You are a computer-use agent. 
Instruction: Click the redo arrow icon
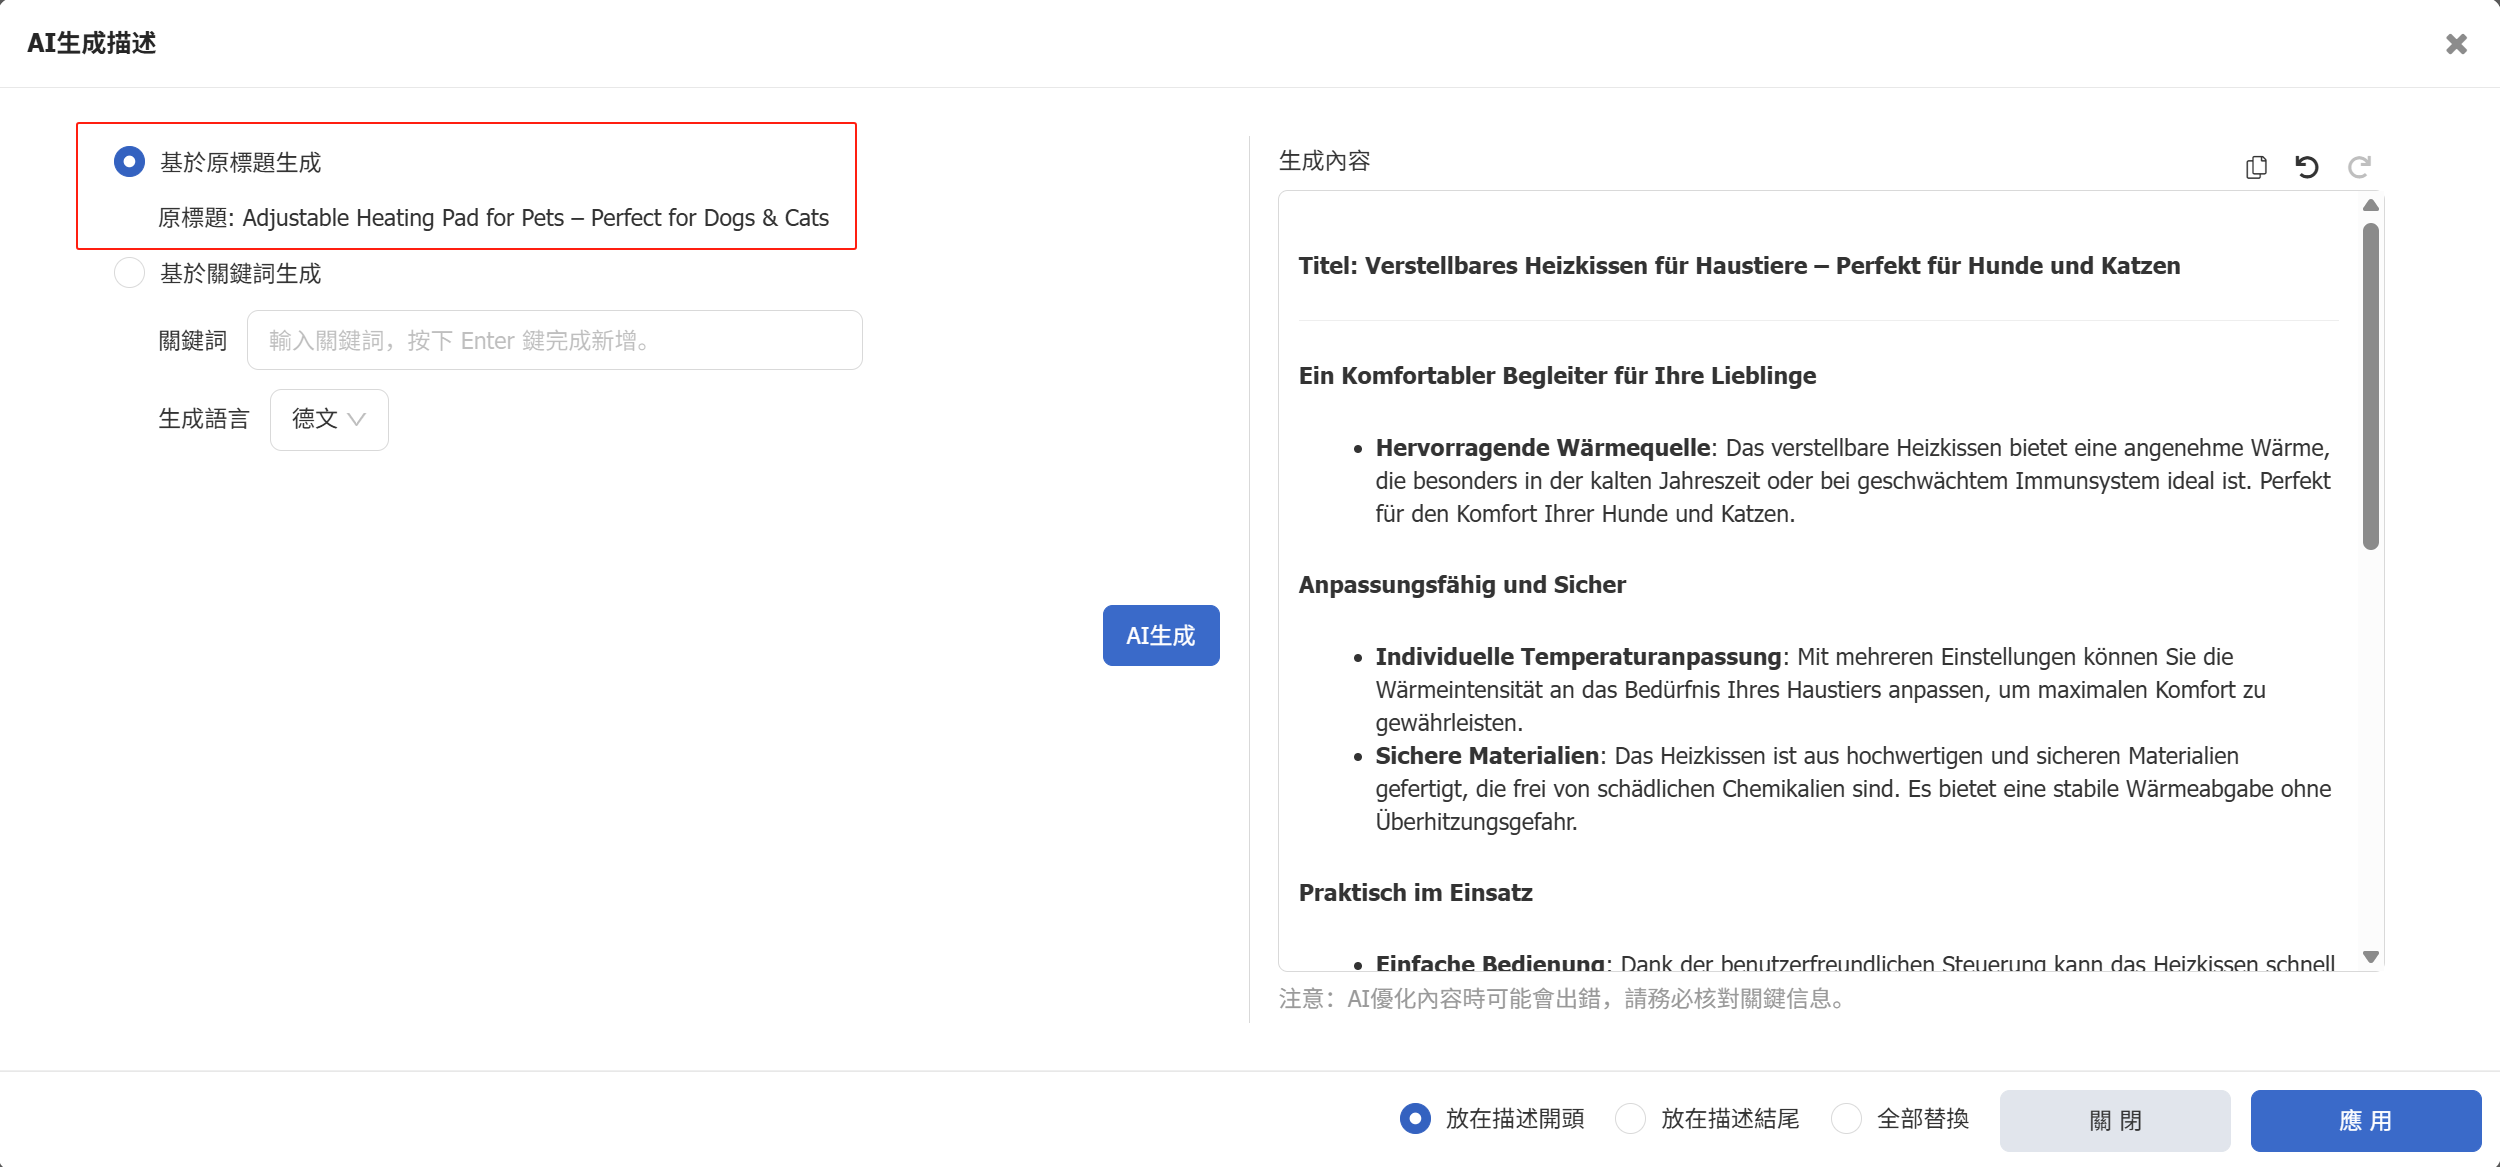(x=2359, y=167)
